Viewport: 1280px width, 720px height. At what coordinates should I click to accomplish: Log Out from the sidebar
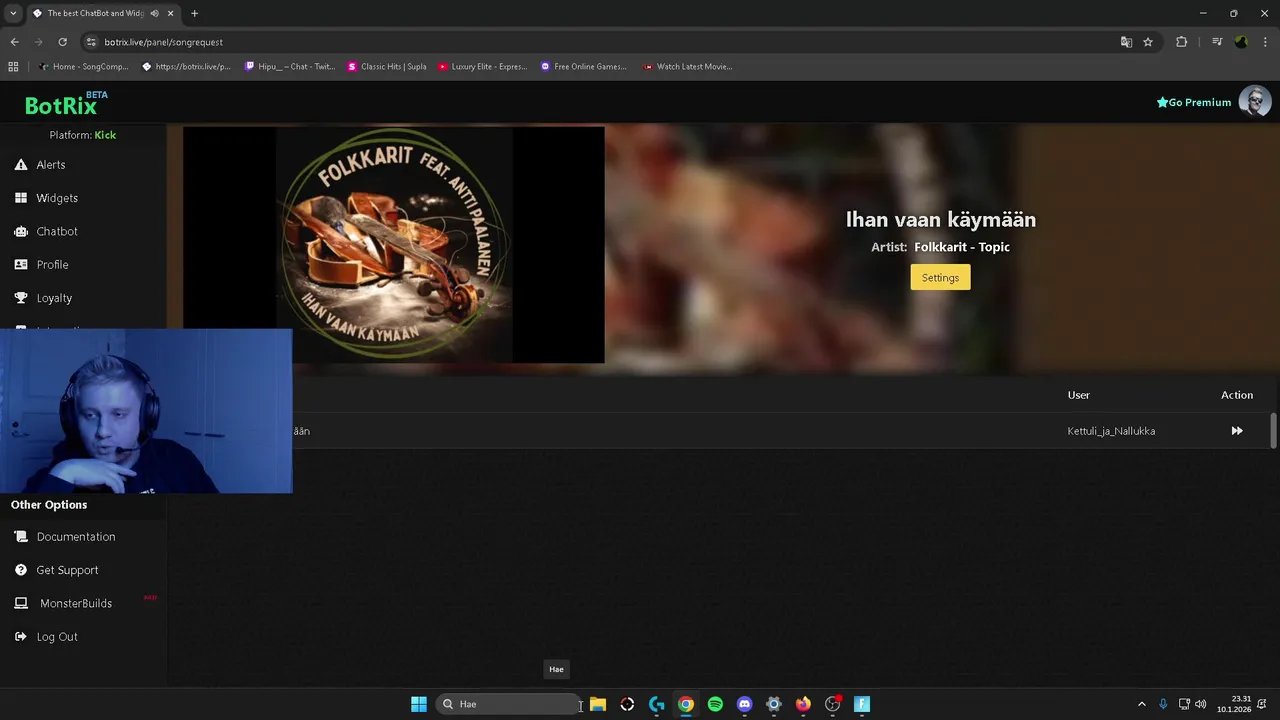[56, 637]
